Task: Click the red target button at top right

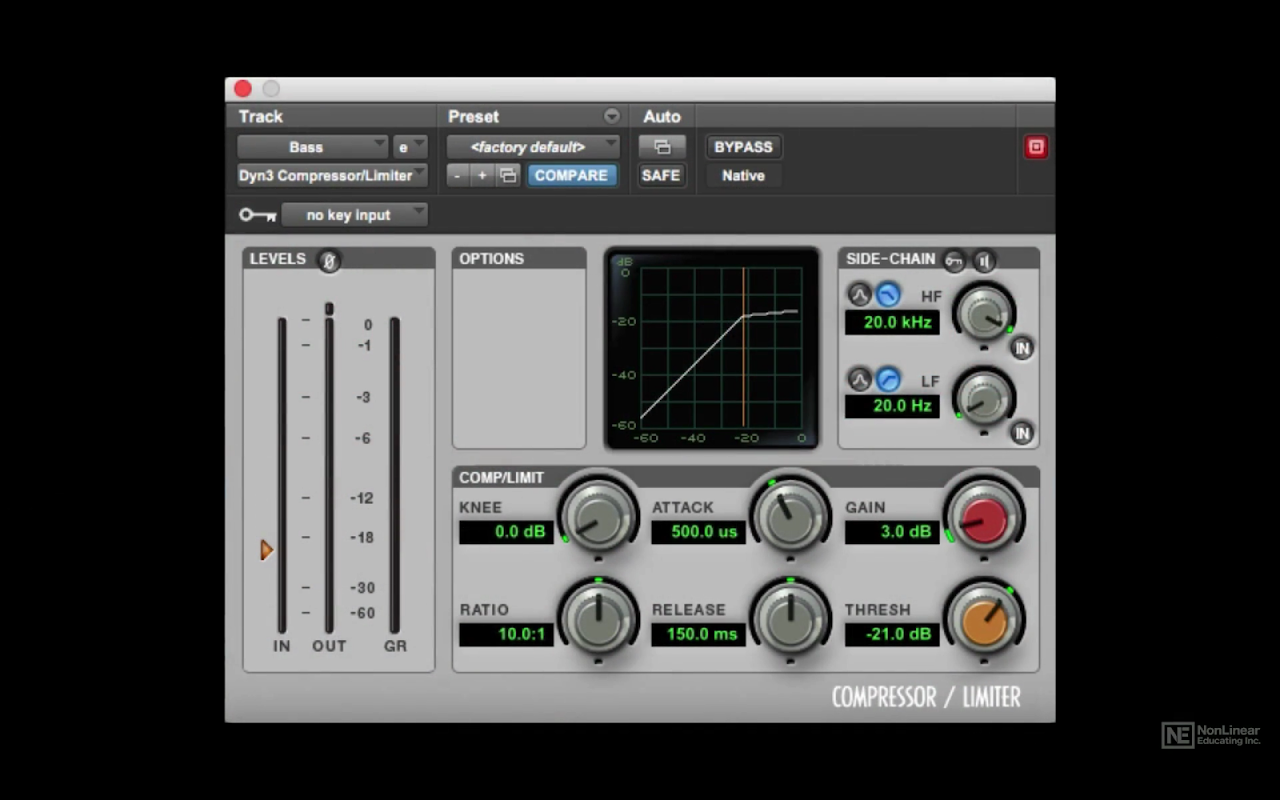Action: pos(1036,147)
